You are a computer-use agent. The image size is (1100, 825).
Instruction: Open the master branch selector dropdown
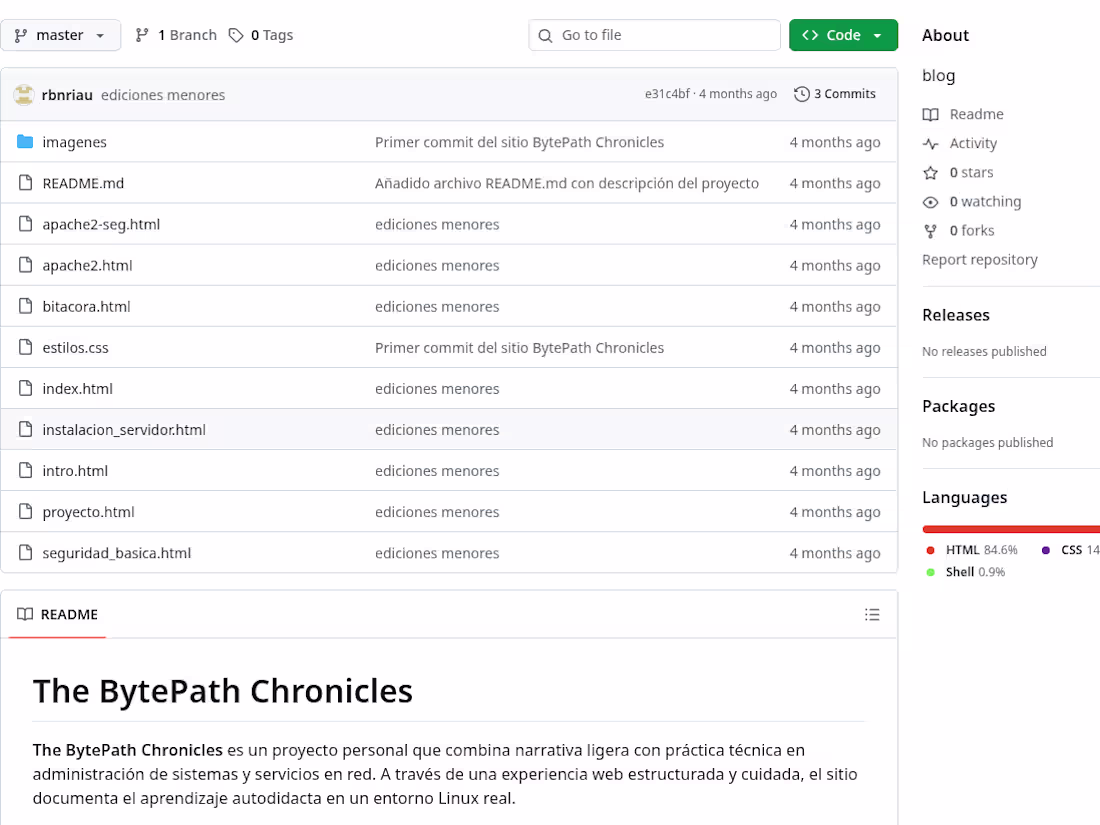61,34
